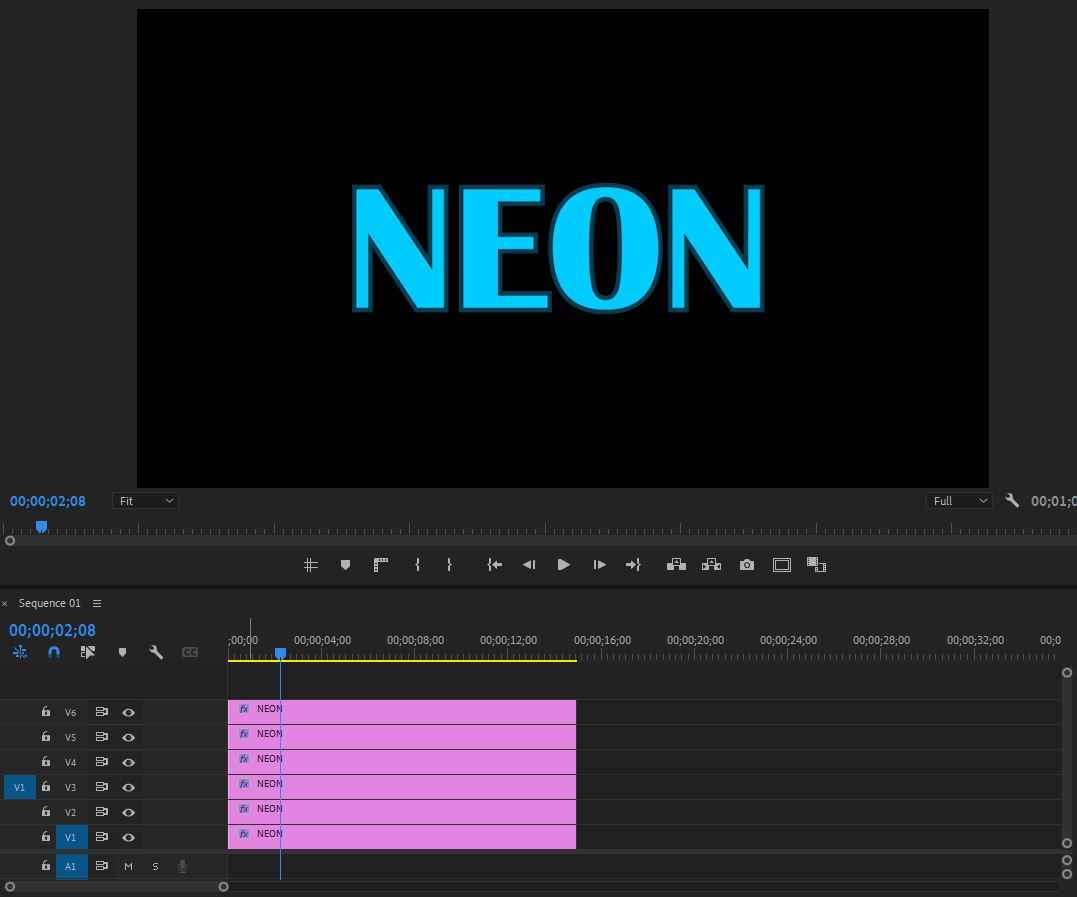Click the timeline playhead timecode field
This screenshot has width=1077, height=897.
[52, 630]
